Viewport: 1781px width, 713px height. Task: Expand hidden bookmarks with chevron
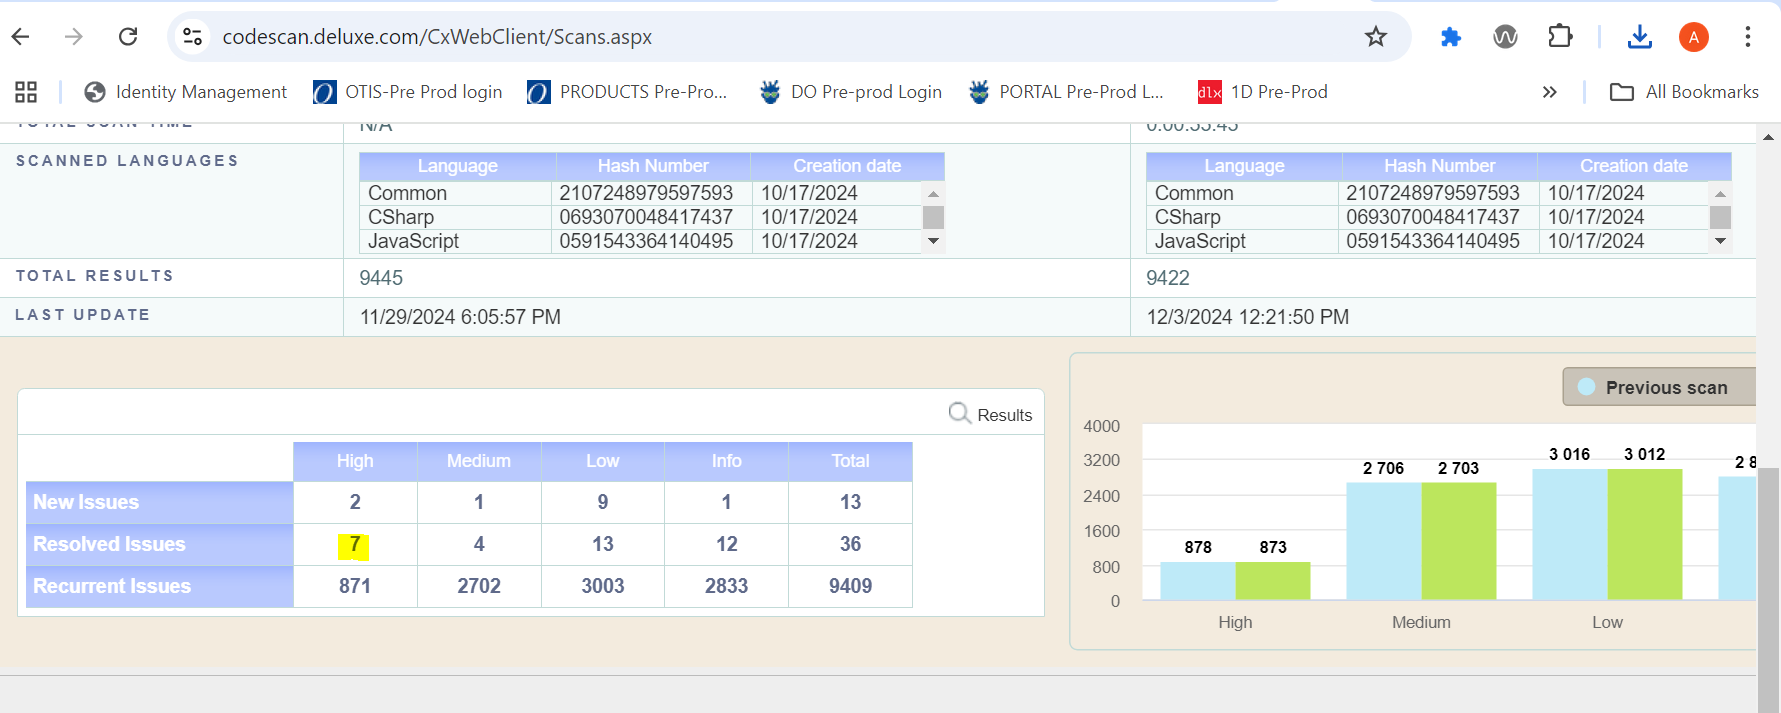click(1549, 92)
